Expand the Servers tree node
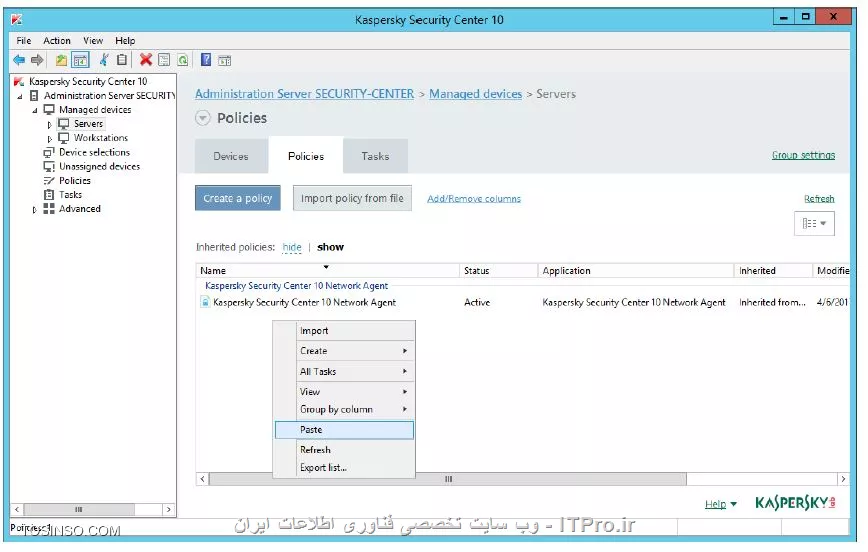Screen dimensions: 868x552 coord(49,125)
